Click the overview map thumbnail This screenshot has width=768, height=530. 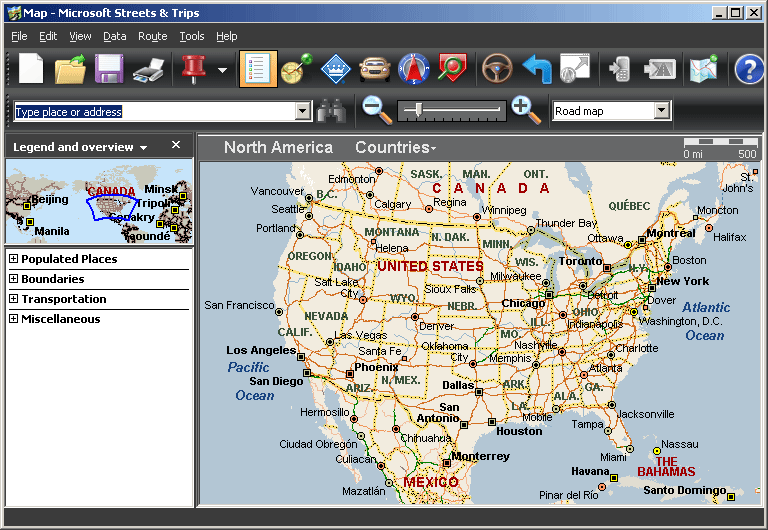pyautogui.click(x=99, y=201)
